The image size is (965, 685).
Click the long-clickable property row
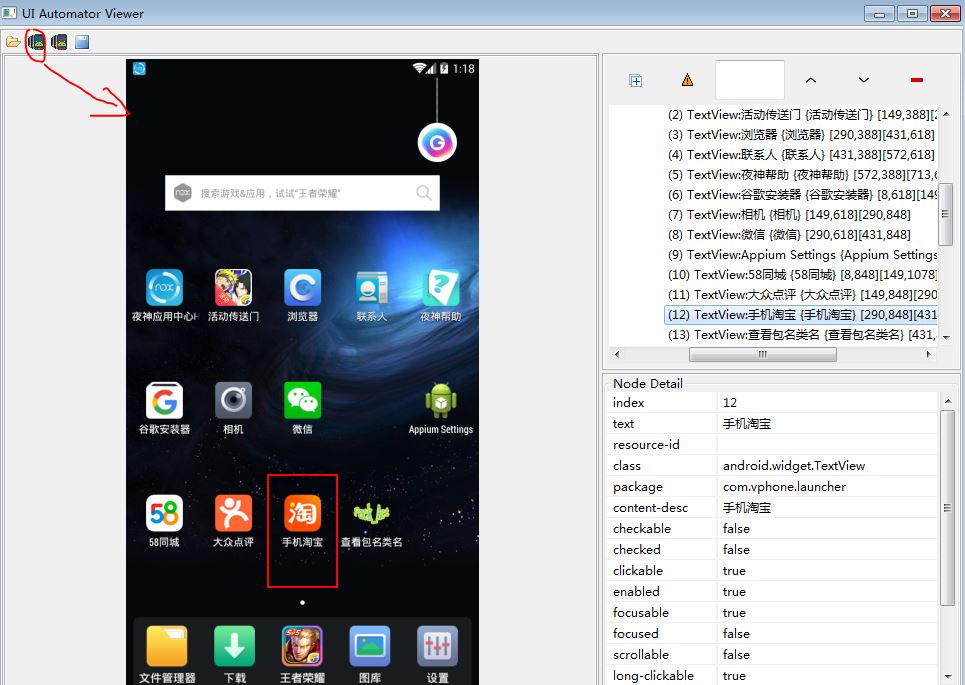774,676
